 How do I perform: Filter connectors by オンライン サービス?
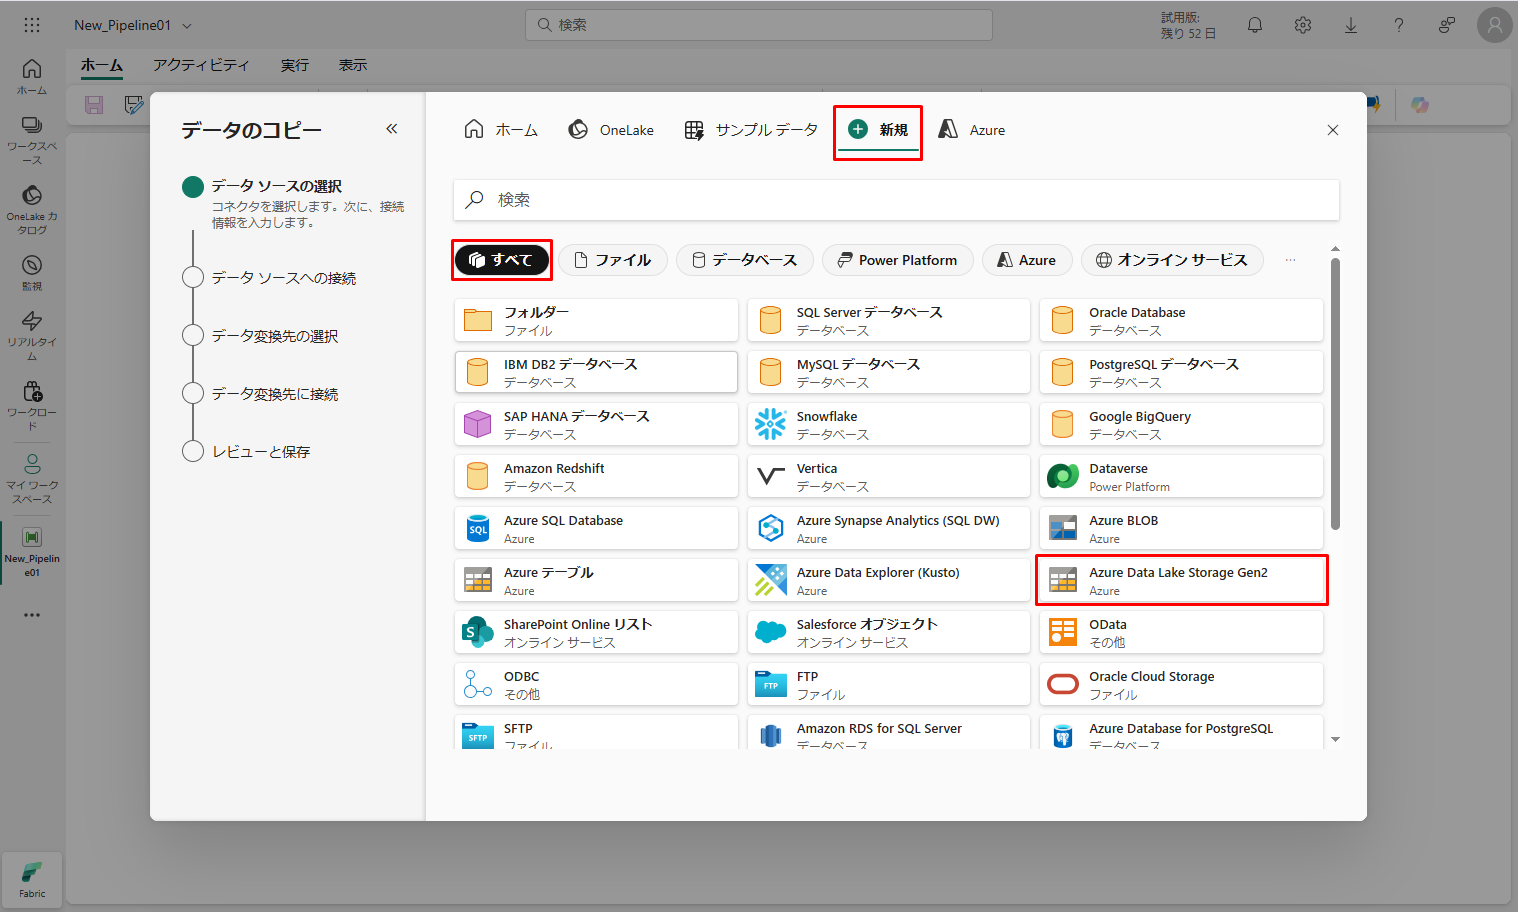(x=1171, y=260)
